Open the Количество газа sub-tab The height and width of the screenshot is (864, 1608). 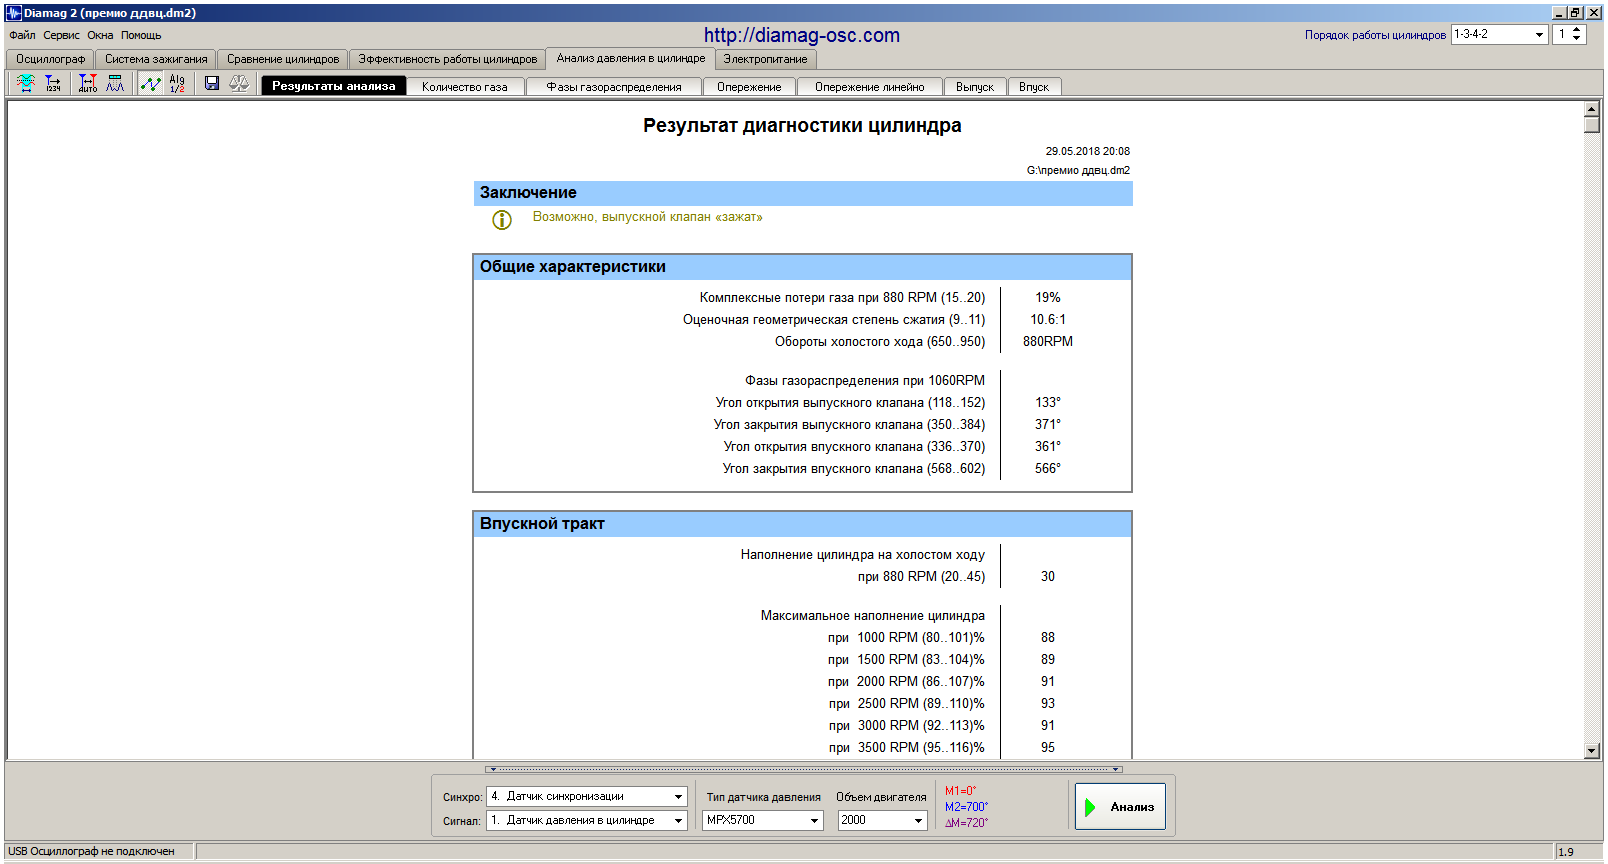pyautogui.click(x=465, y=87)
